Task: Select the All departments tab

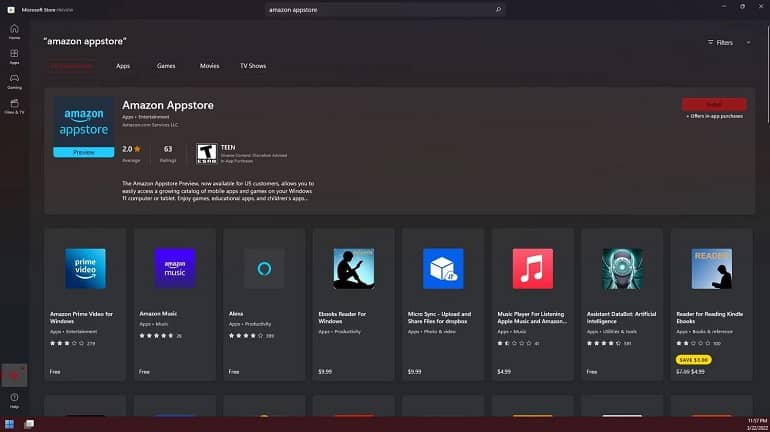Action: (72, 66)
